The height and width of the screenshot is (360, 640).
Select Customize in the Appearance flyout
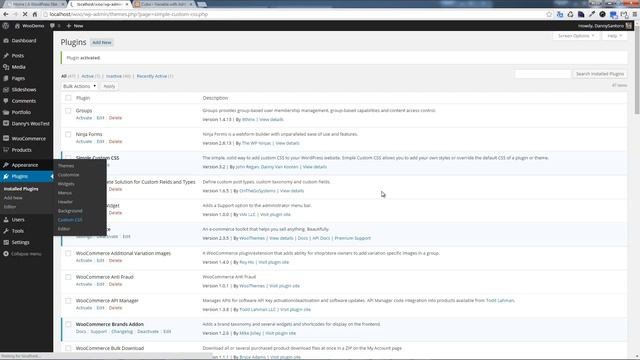click(69, 175)
